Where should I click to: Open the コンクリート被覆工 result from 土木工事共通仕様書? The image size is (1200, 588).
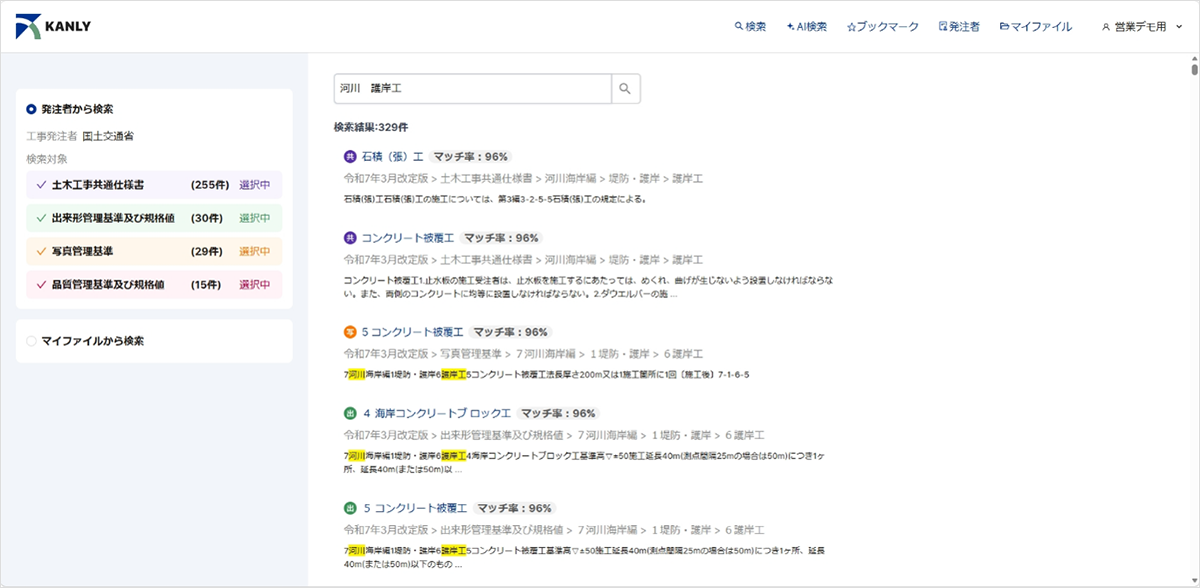(408, 238)
